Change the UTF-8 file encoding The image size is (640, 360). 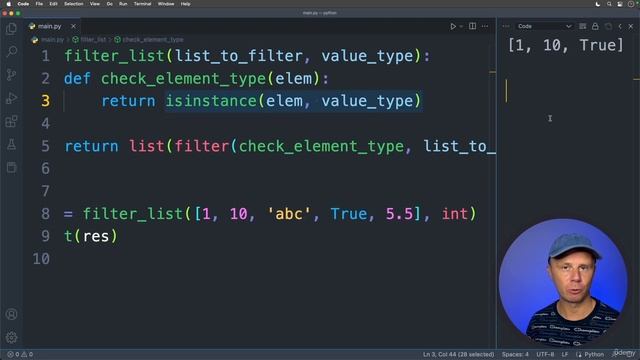coord(545,354)
